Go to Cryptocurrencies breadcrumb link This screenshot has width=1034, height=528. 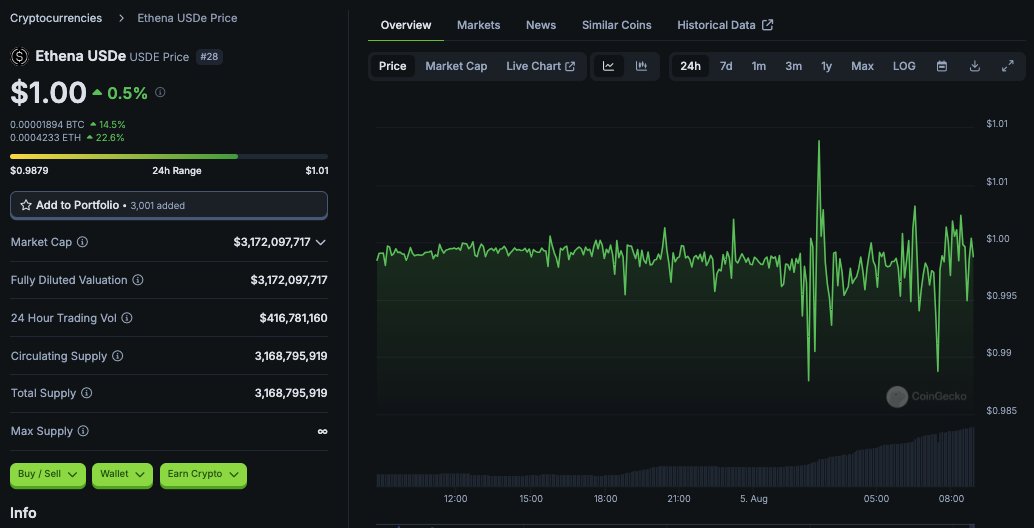(x=56, y=18)
